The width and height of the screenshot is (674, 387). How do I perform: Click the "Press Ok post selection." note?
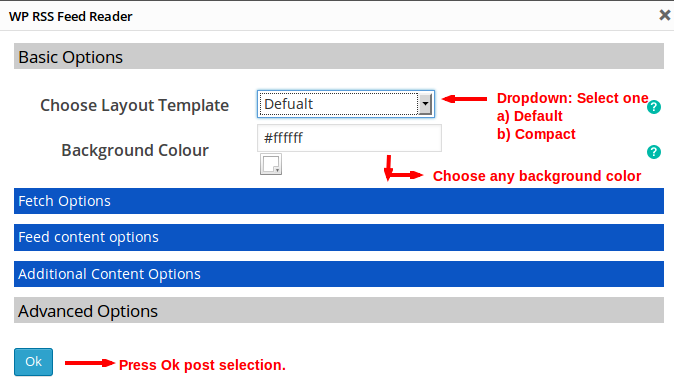[202, 365]
